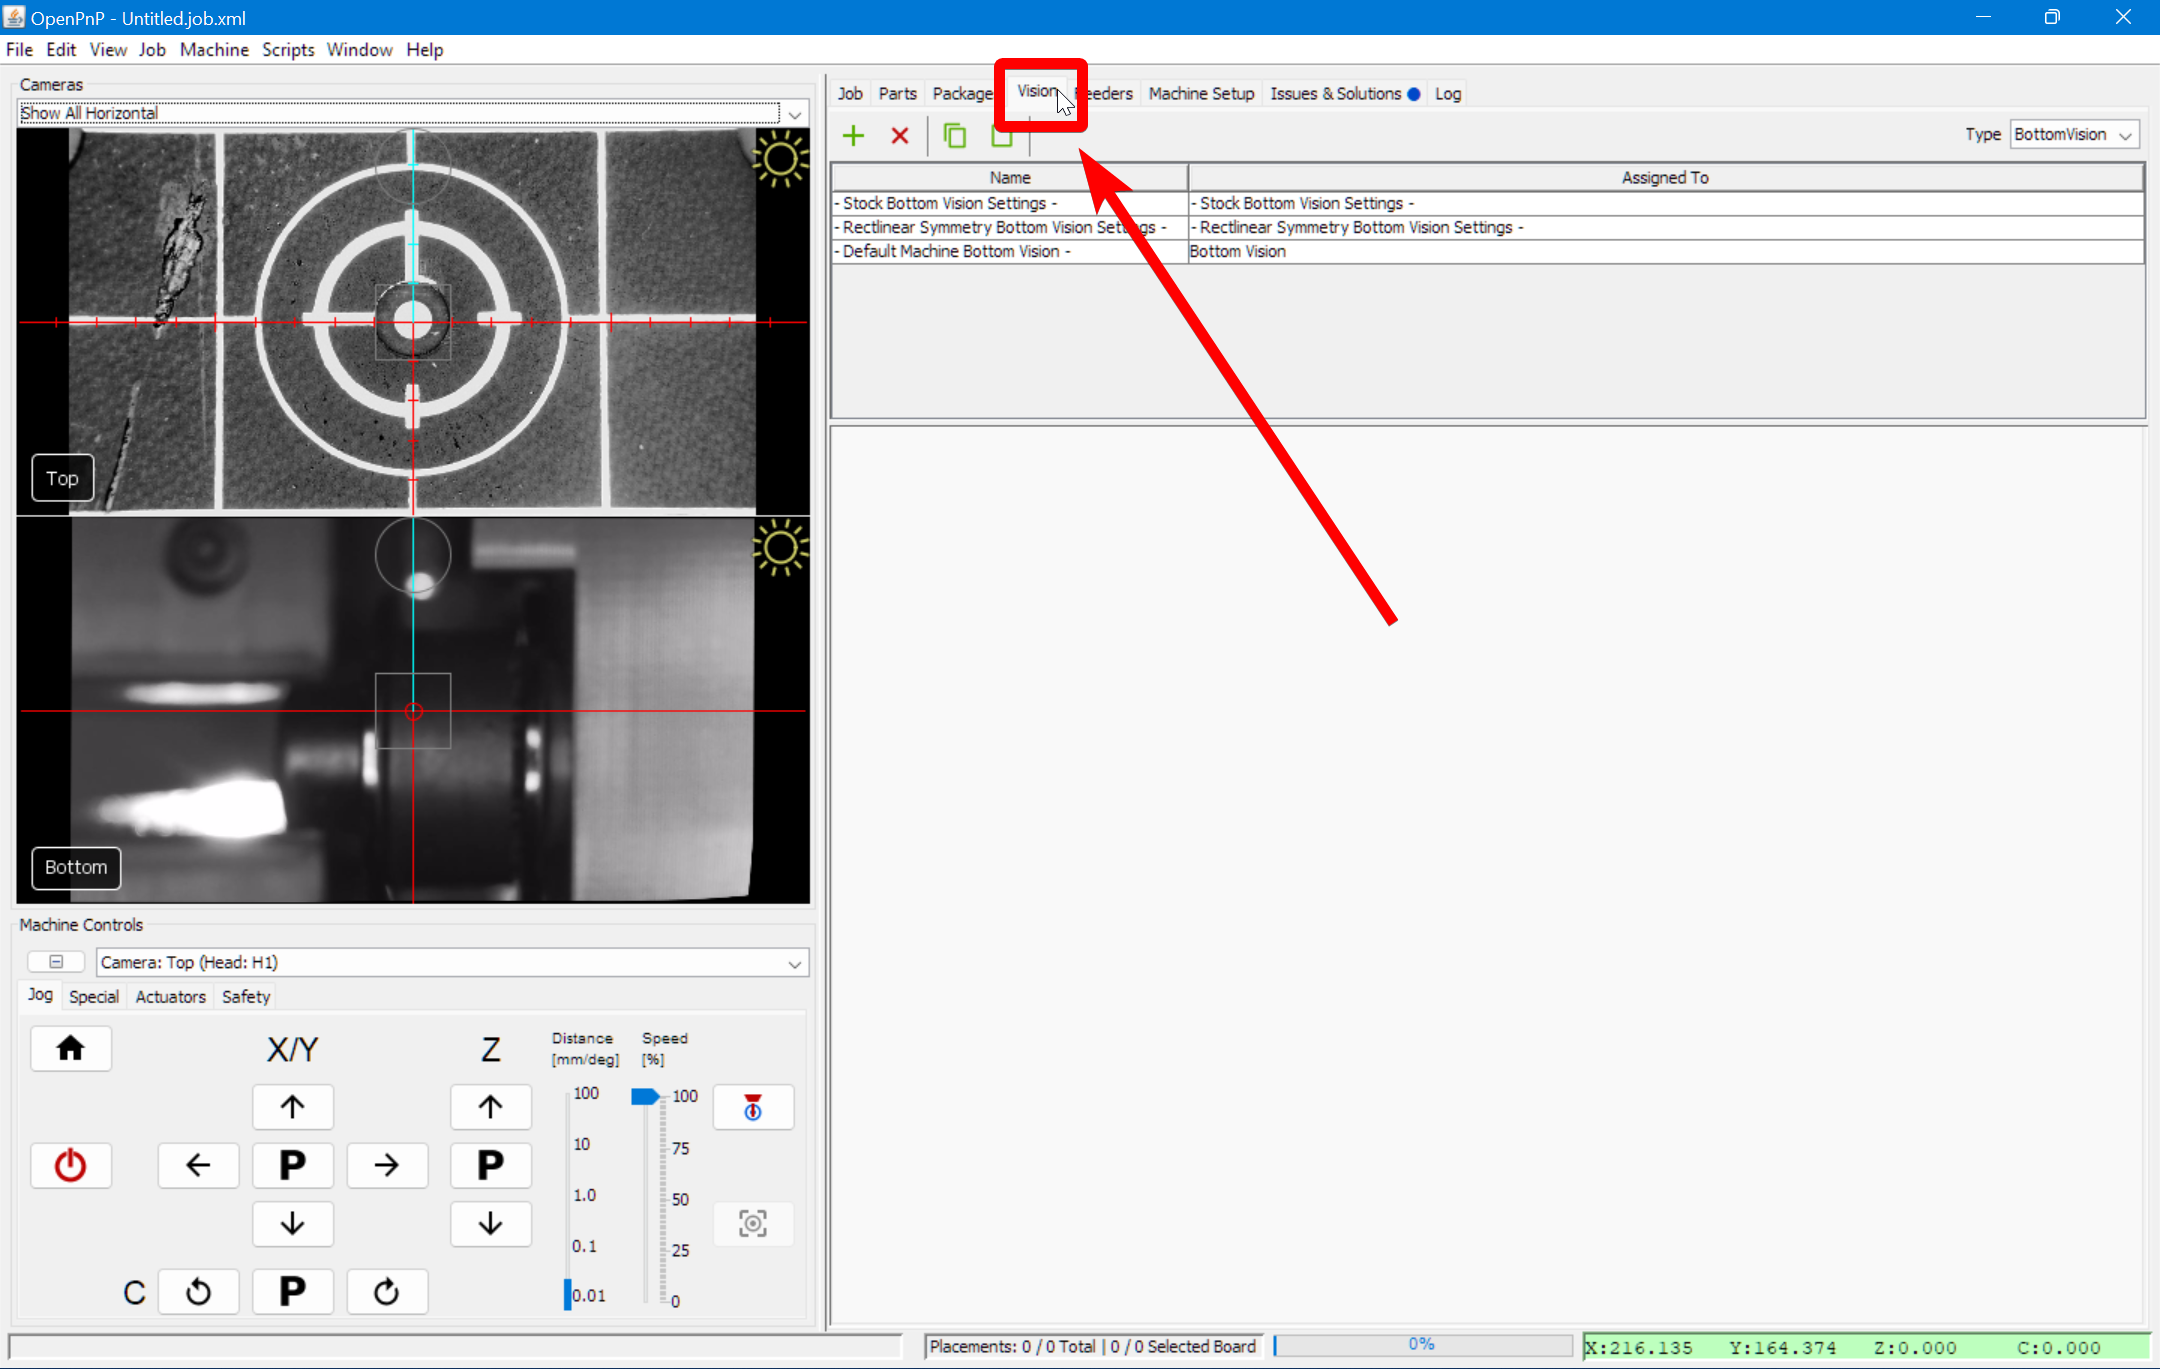2160x1369 pixels.
Task: Switch to the Machine Setup tab
Action: coord(1200,94)
